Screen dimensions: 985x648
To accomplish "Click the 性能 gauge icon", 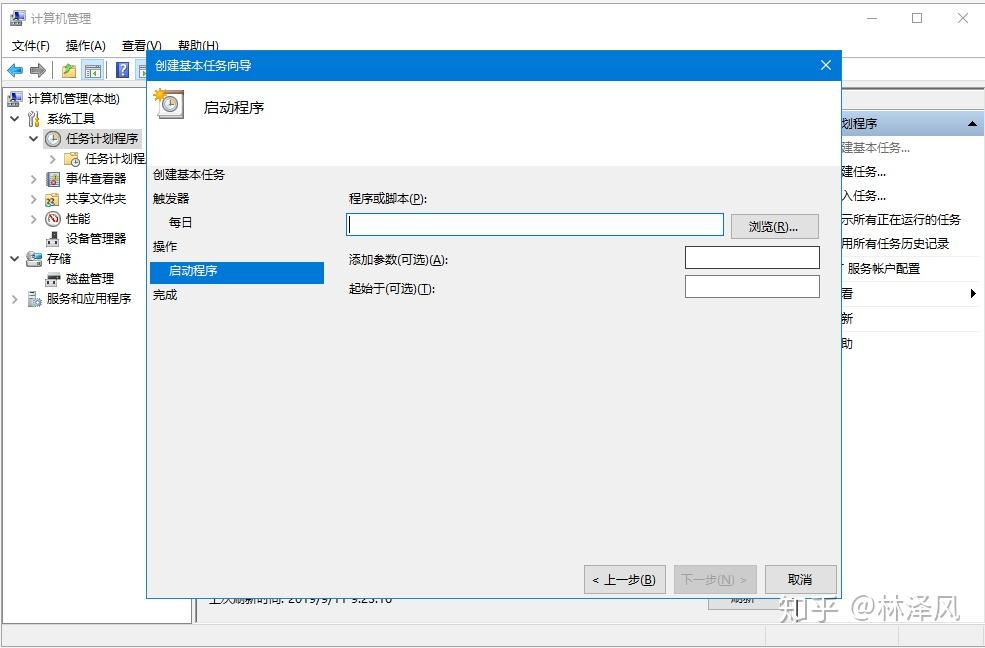I will point(53,219).
